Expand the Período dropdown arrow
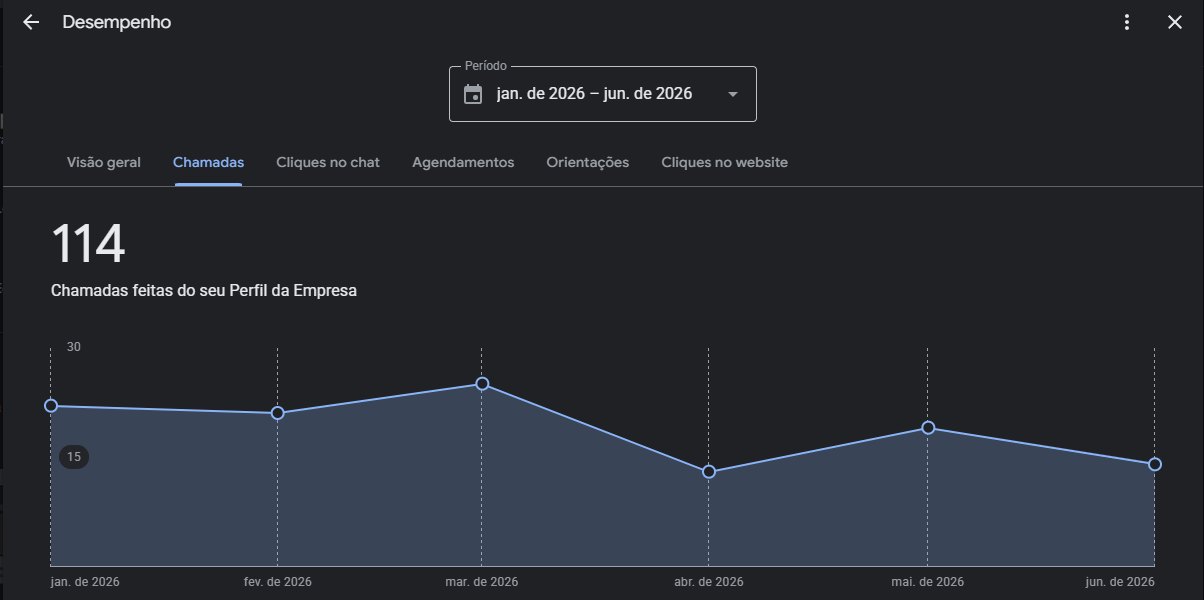1204x600 pixels. pos(733,94)
